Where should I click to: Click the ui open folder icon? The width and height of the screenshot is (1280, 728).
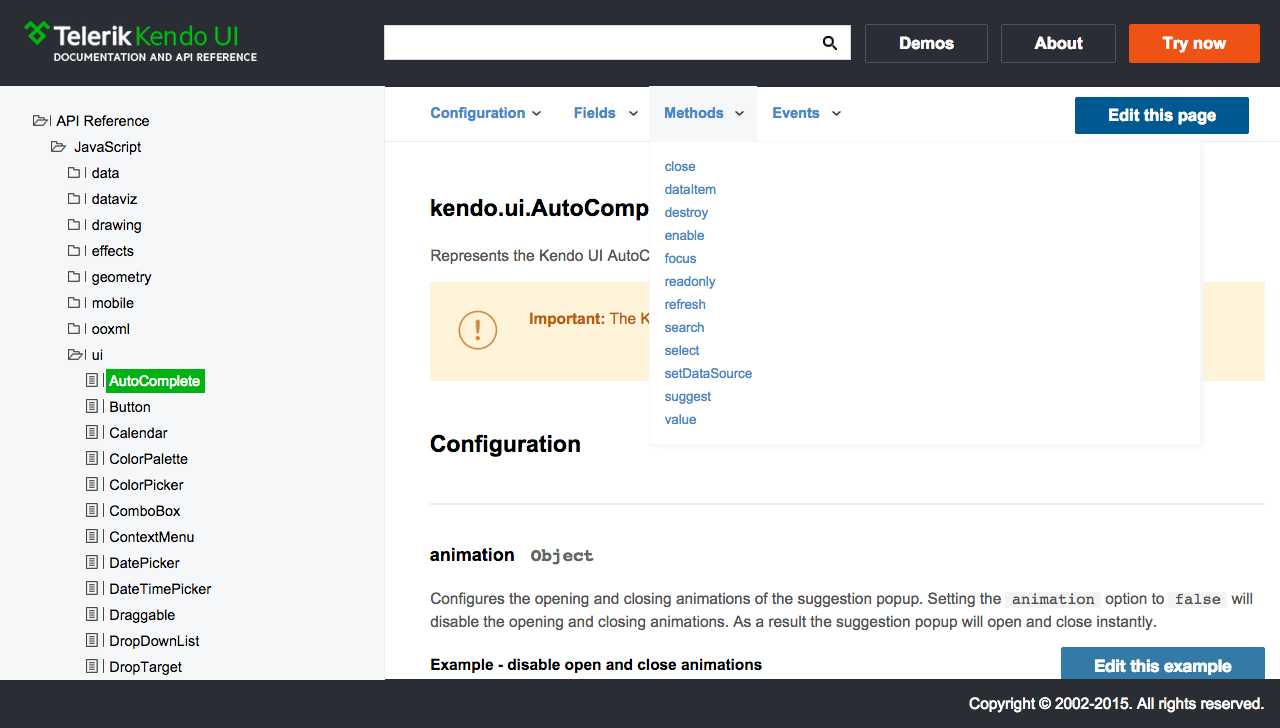click(x=76, y=355)
